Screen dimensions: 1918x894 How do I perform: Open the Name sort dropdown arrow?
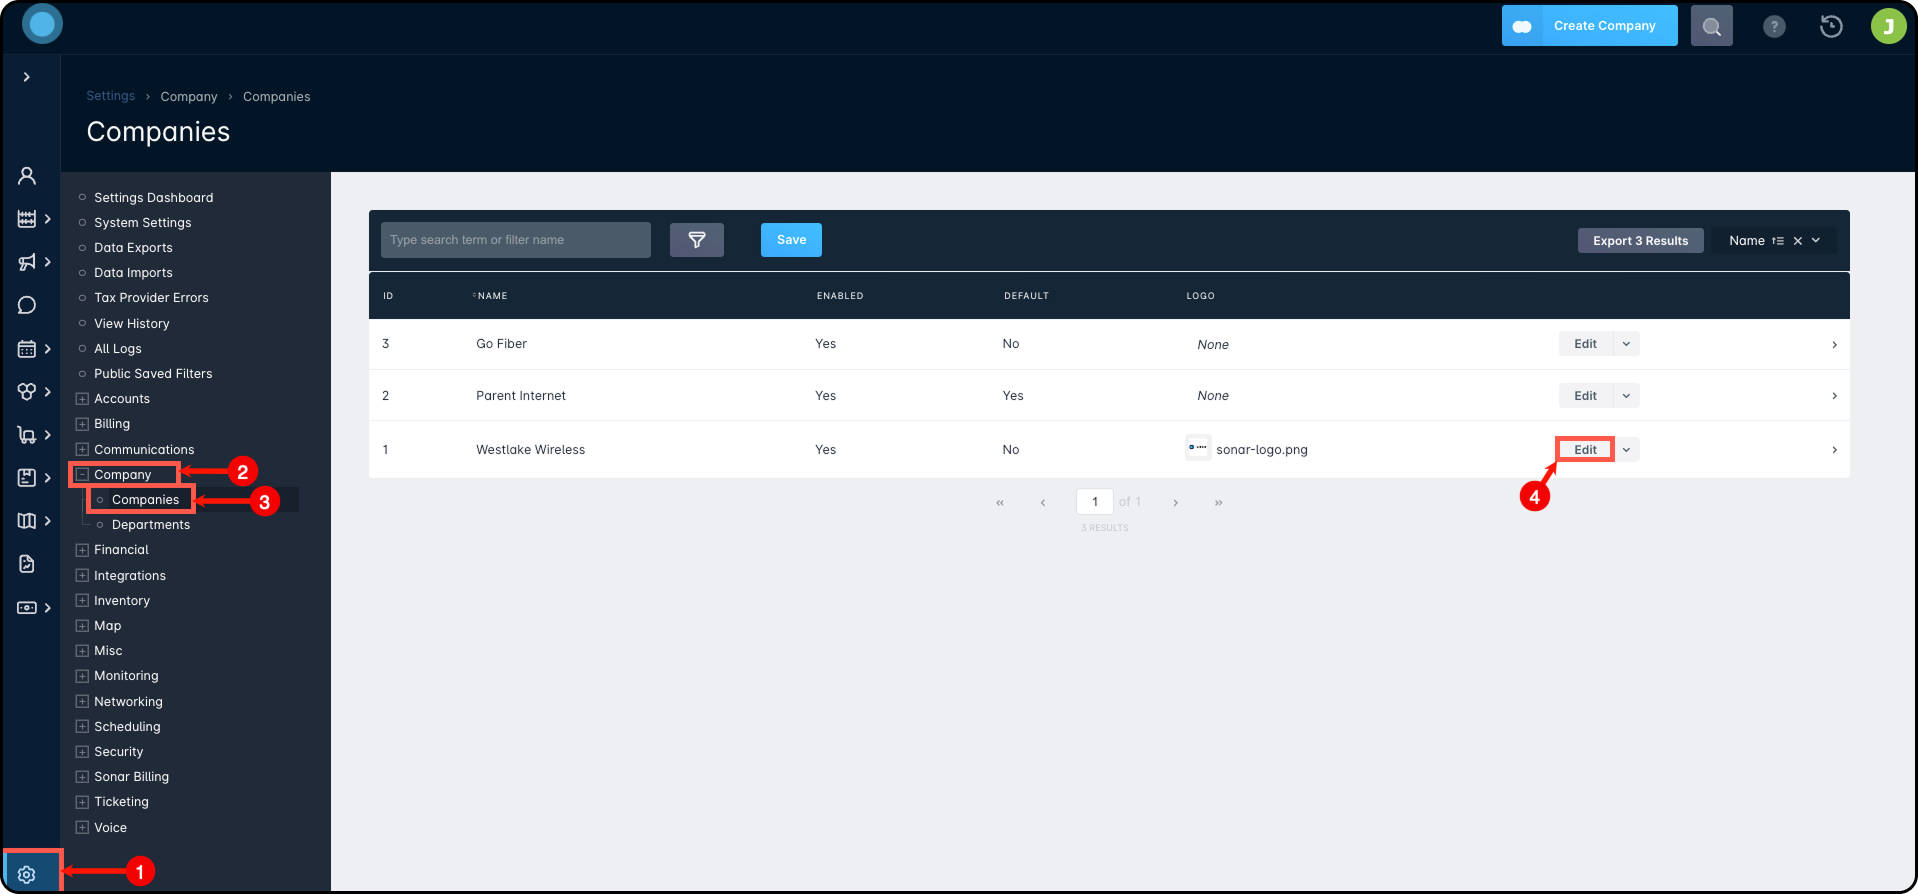pyautogui.click(x=1816, y=241)
